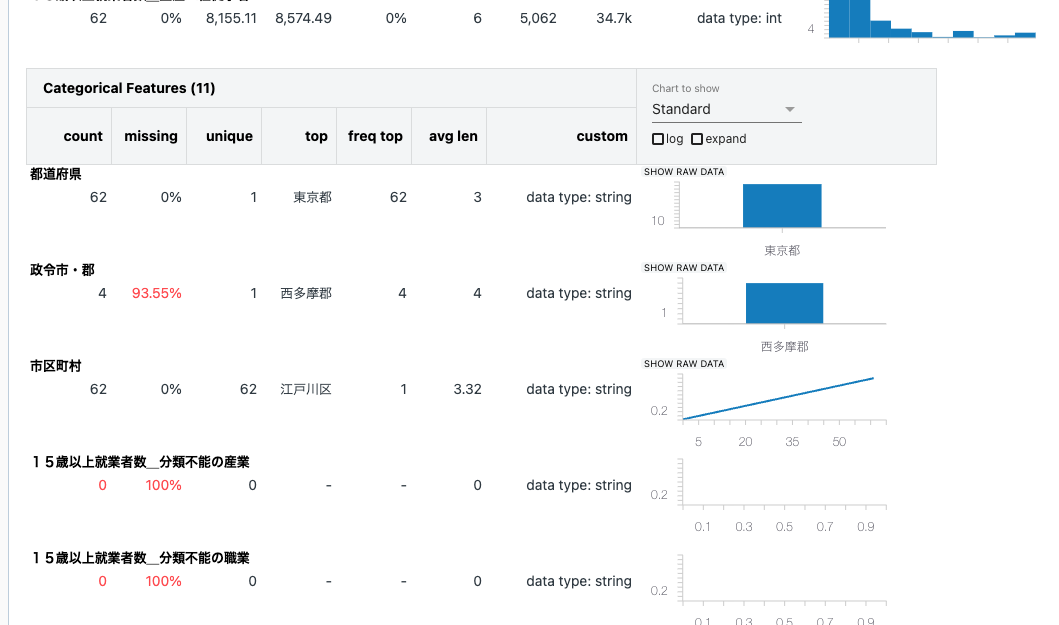Click the red 93.55% missing value
Viewport: 1059px width, 625px height.
pyautogui.click(x=157, y=293)
